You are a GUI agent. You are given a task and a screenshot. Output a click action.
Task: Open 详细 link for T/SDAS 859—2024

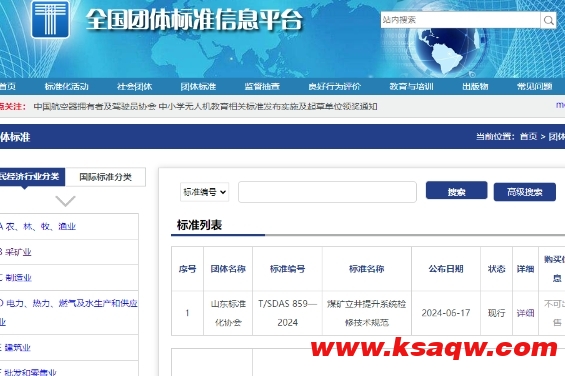[525, 313]
